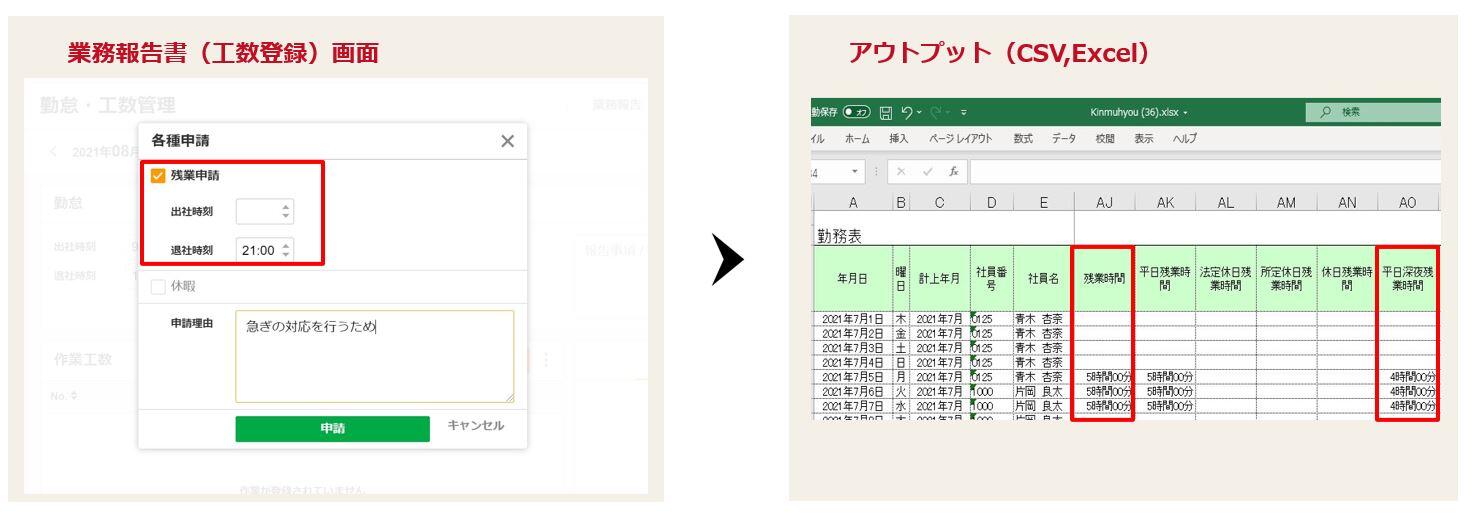
Task: Click the 申請理由 text area
Action: pyautogui.click(x=374, y=356)
